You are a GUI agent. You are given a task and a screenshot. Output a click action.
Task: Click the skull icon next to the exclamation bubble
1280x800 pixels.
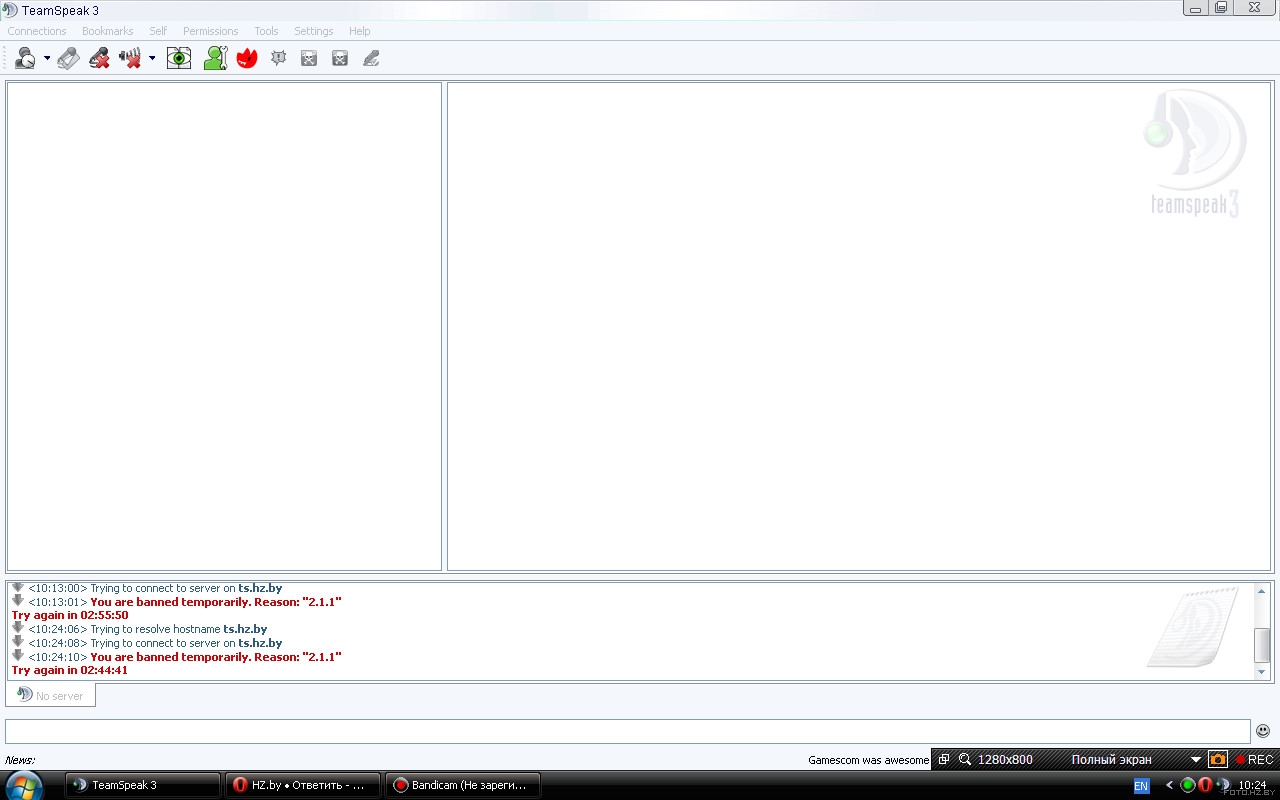pyautogui.click(x=309, y=59)
